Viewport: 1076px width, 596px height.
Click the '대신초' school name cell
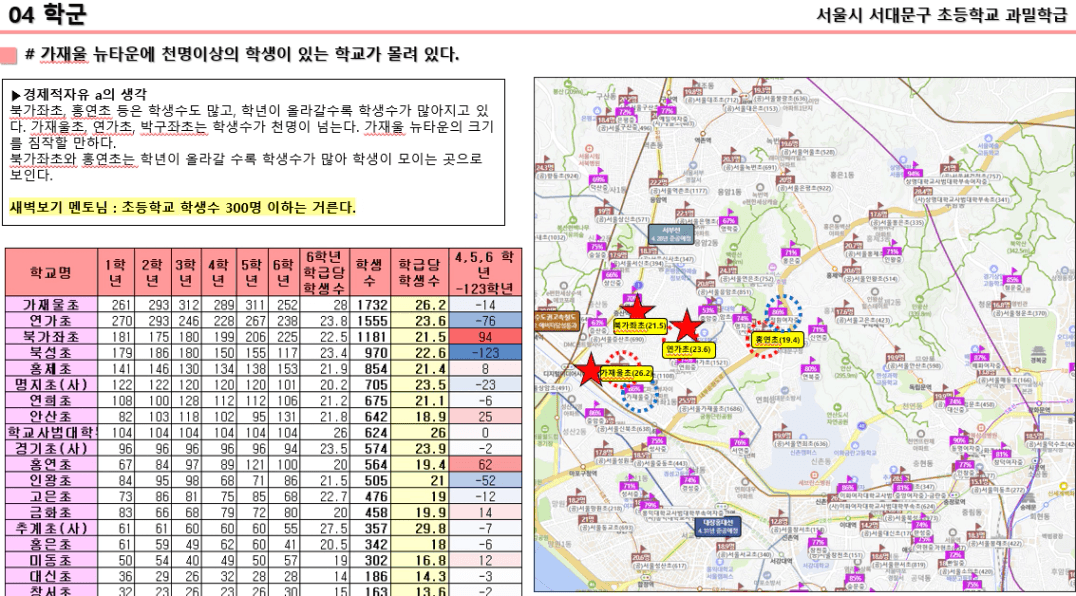coord(51,577)
